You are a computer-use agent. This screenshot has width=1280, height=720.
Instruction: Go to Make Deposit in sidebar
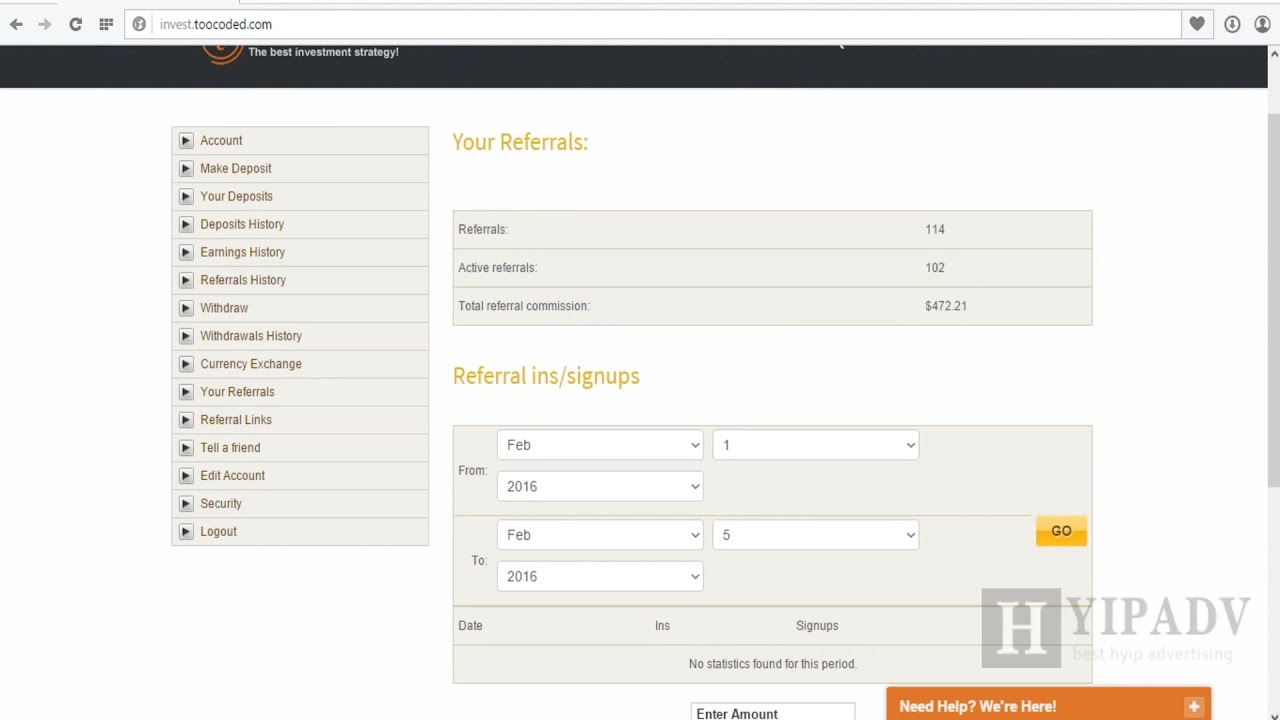[x=235, y=169]
